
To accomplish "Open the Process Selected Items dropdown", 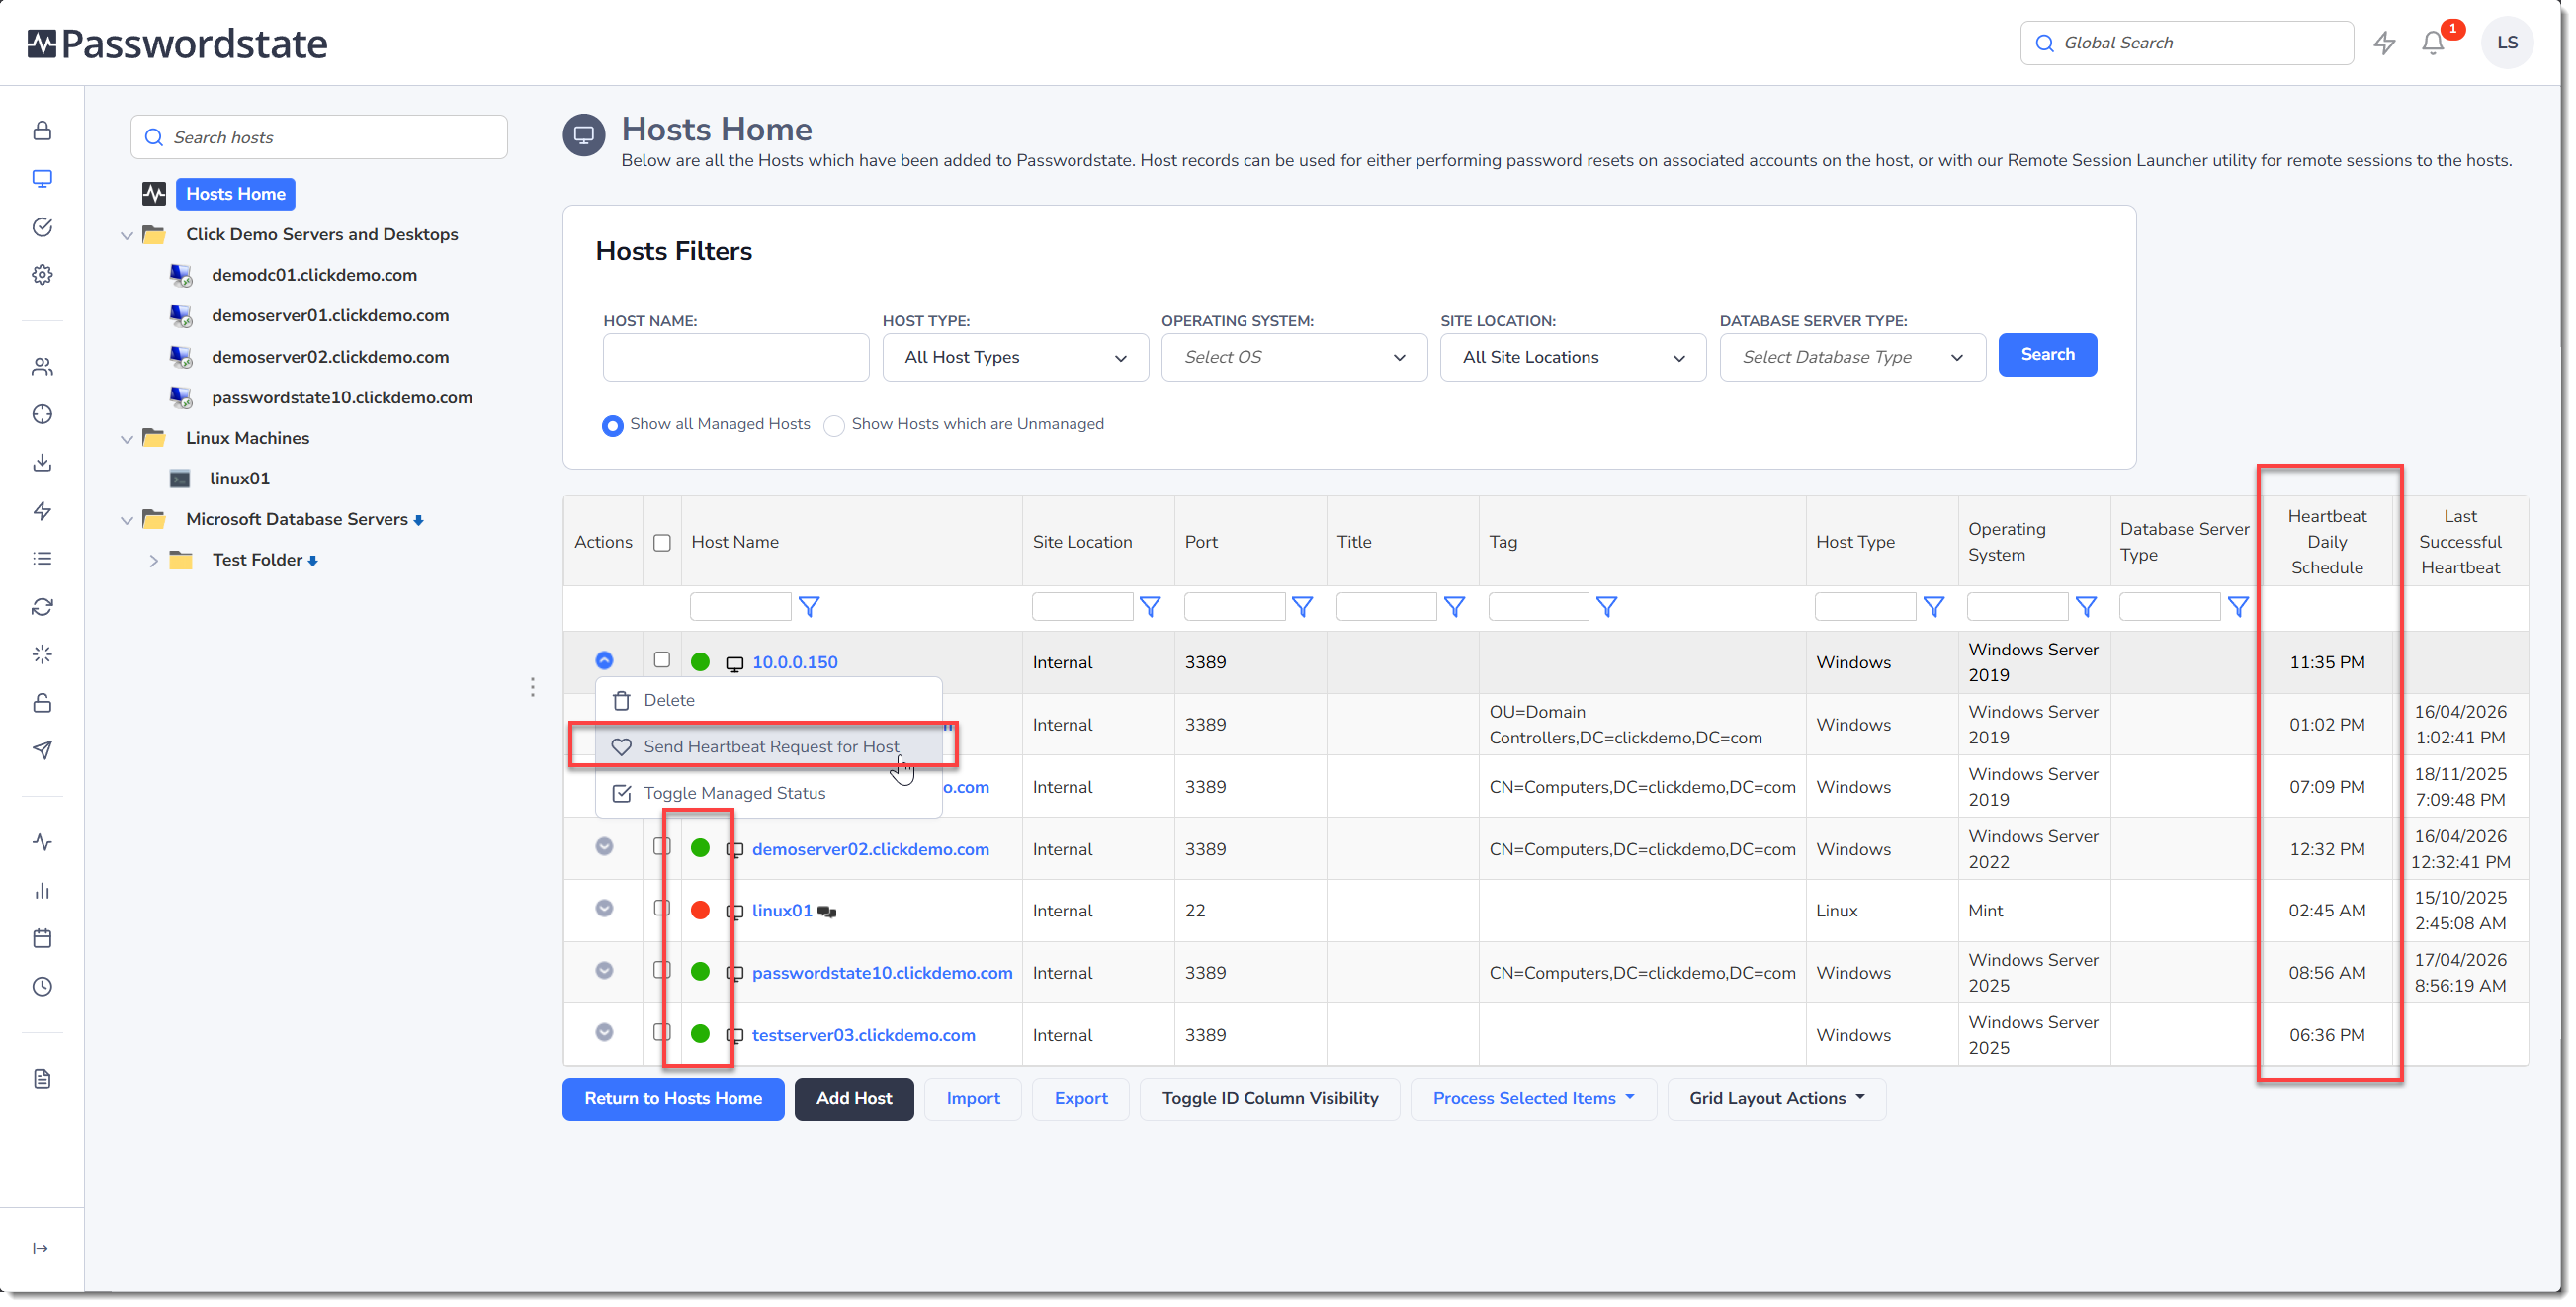I will [1533, 1099].
